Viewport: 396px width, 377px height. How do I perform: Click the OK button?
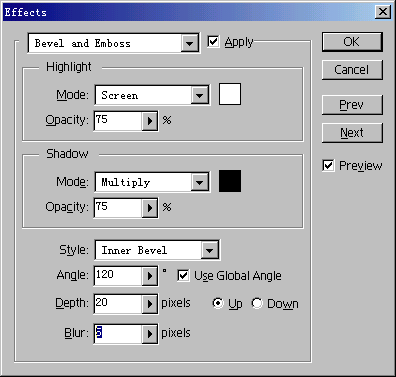352,42
